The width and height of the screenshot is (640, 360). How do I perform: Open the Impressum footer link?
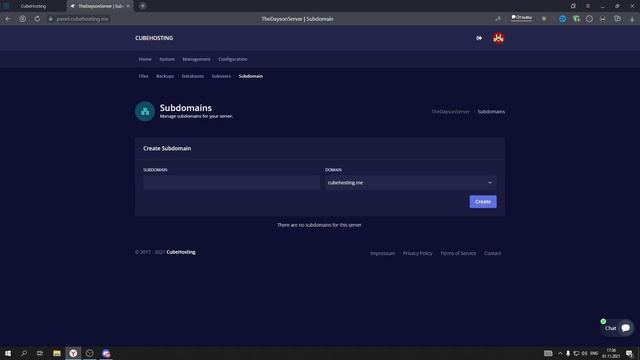coord(382,253)
